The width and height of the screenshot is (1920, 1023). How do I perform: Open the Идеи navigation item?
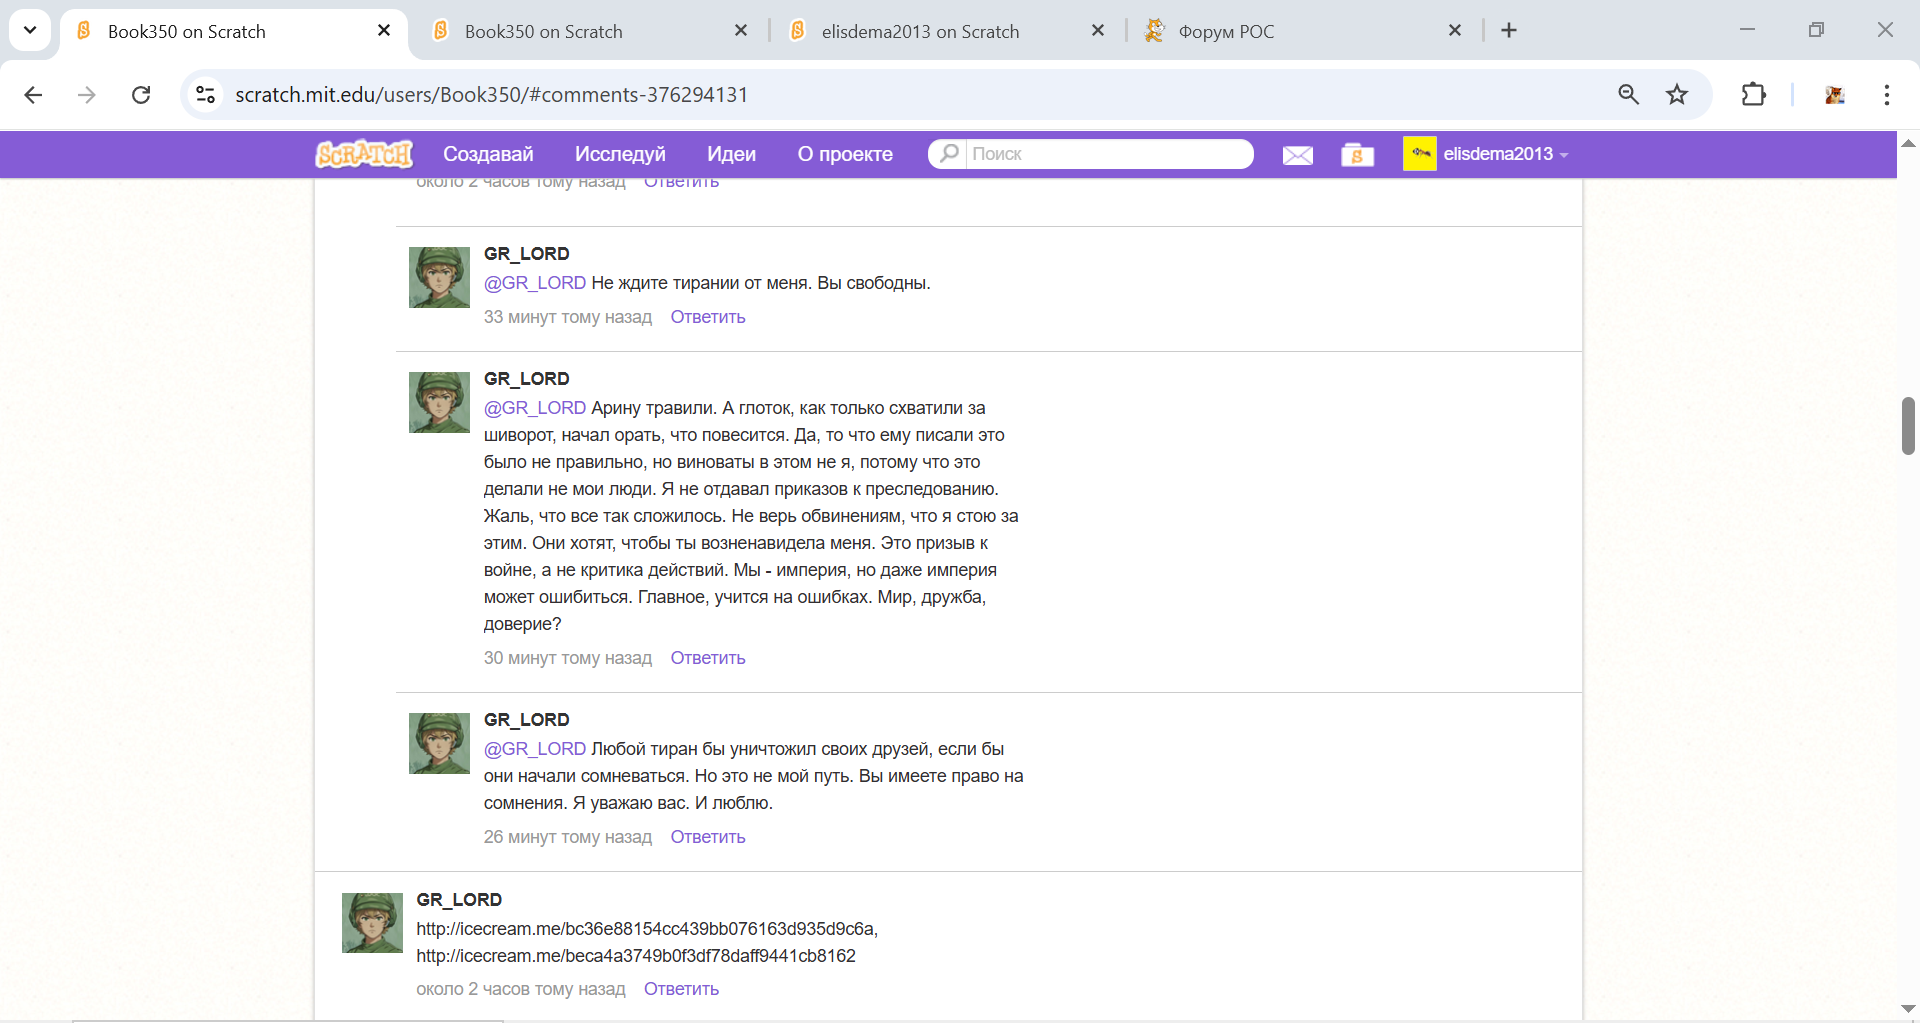[x=731, y=154]
